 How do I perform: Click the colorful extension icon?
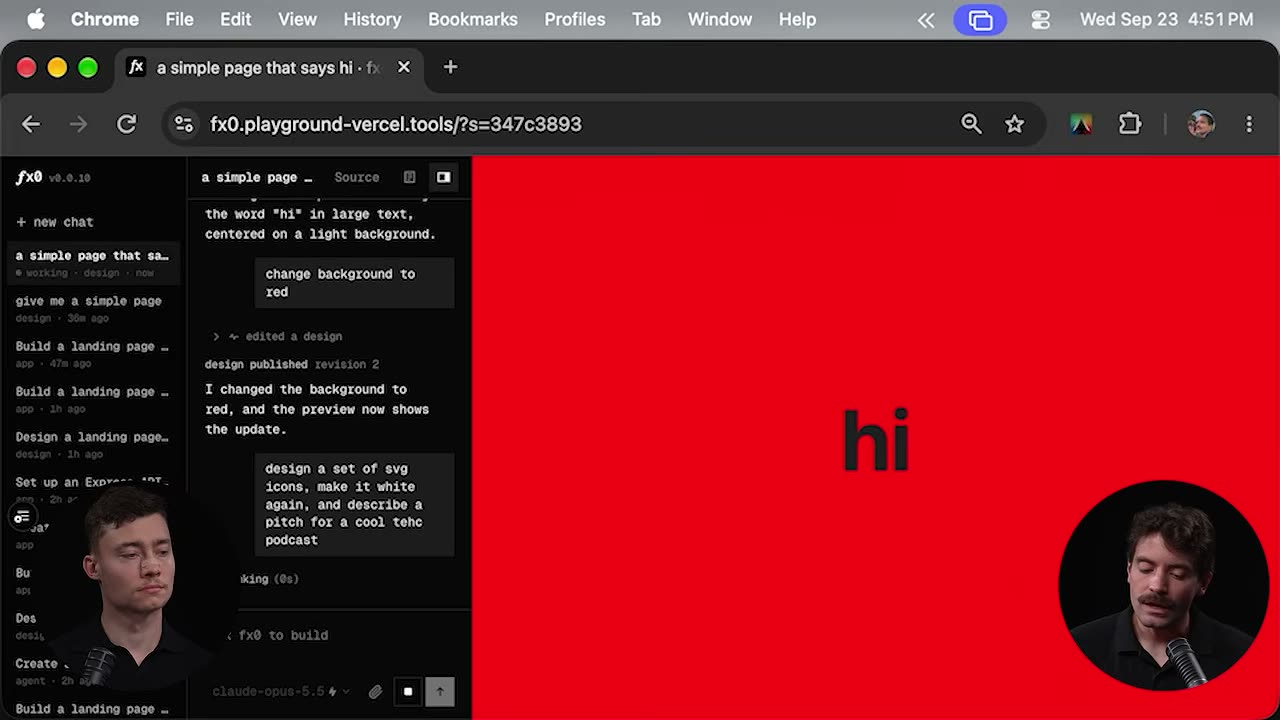click(1081, 124)
